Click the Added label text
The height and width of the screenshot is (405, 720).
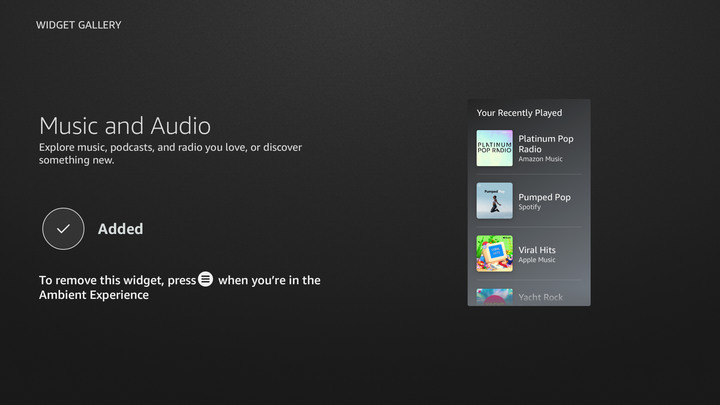(120, 229)
